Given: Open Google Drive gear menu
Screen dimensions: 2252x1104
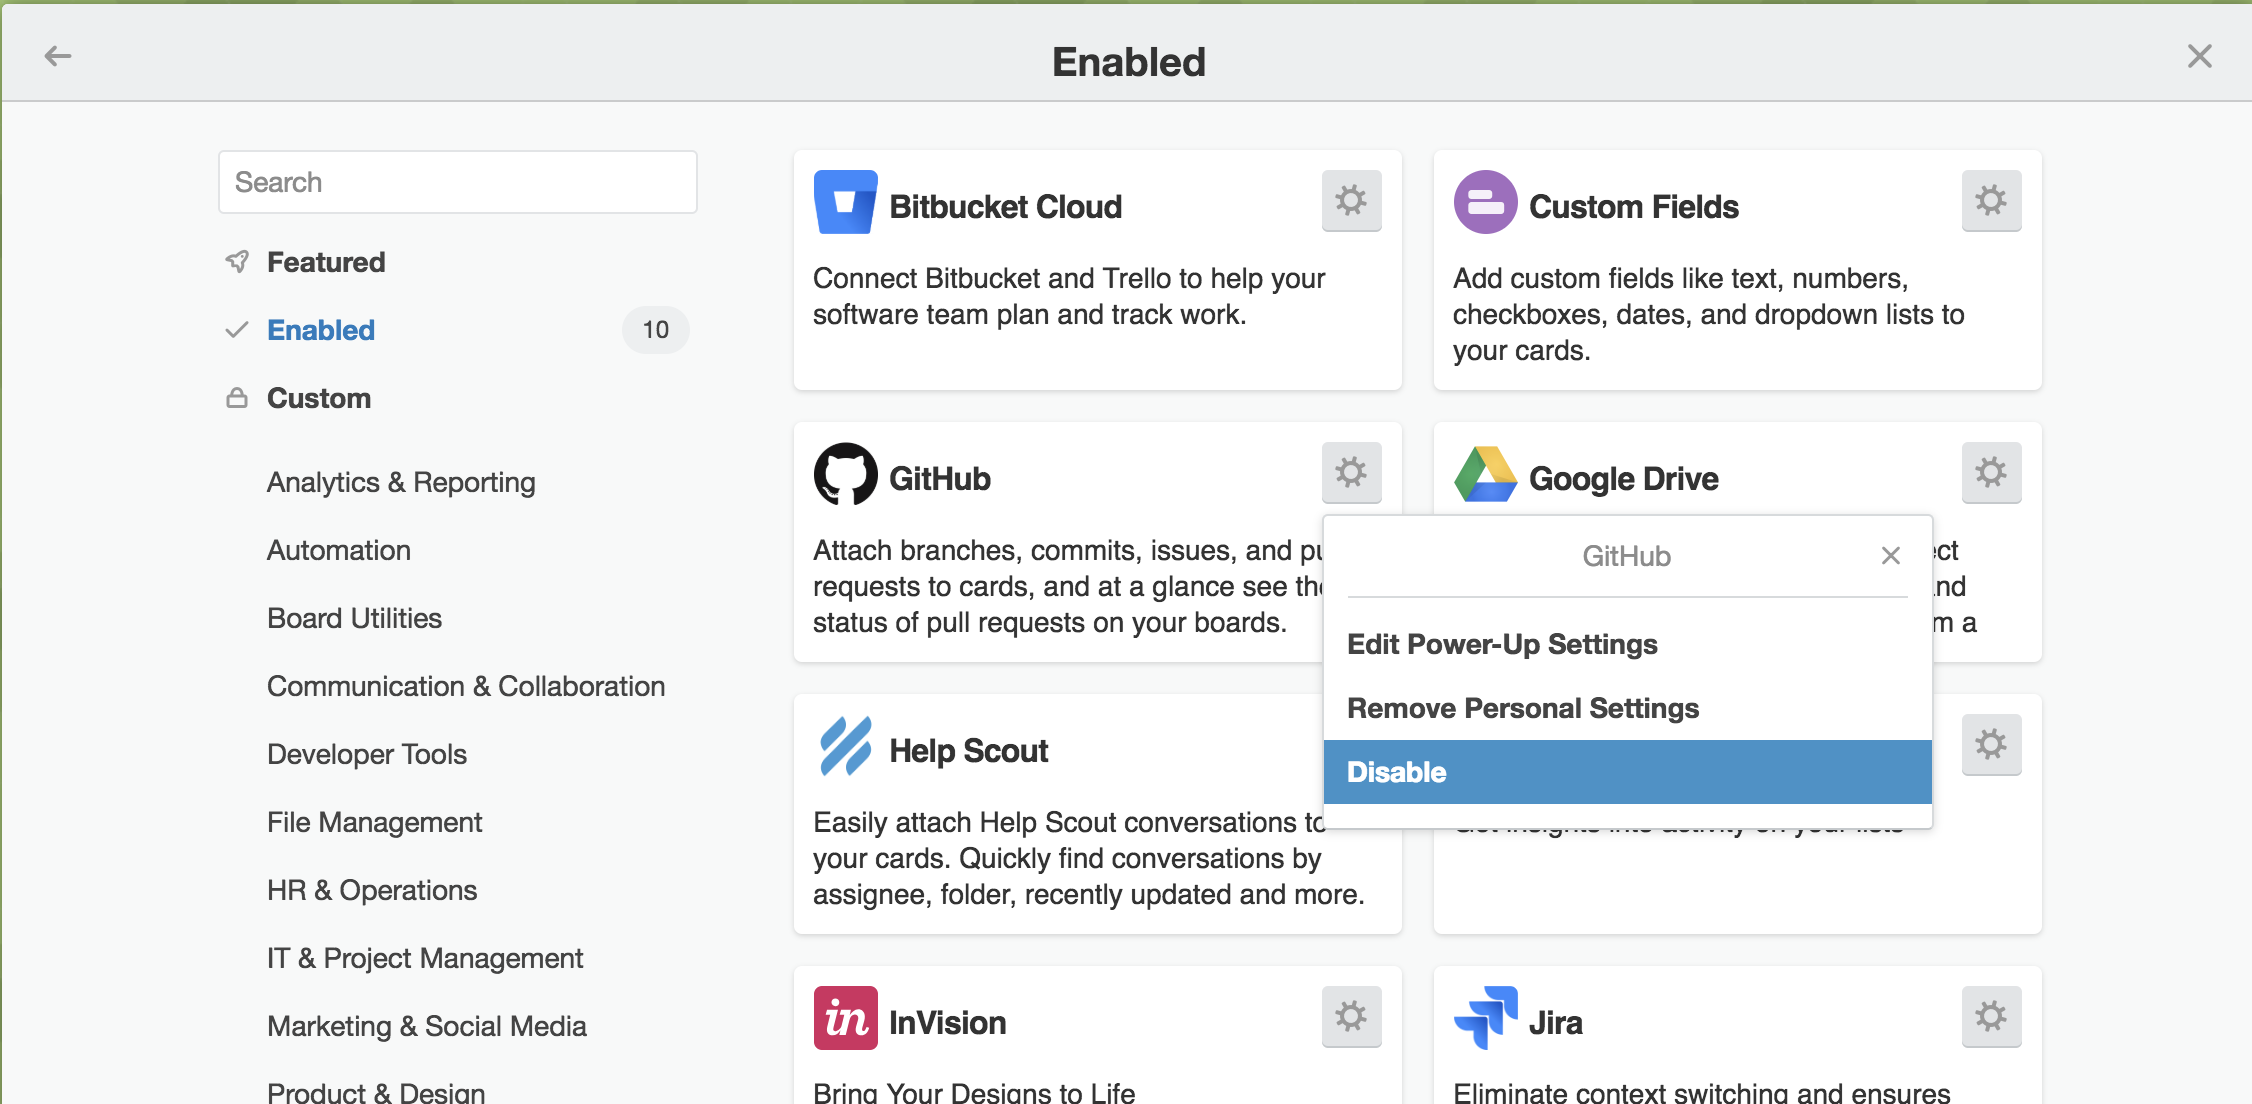Looking at the screenshot, I should 1991,473.
